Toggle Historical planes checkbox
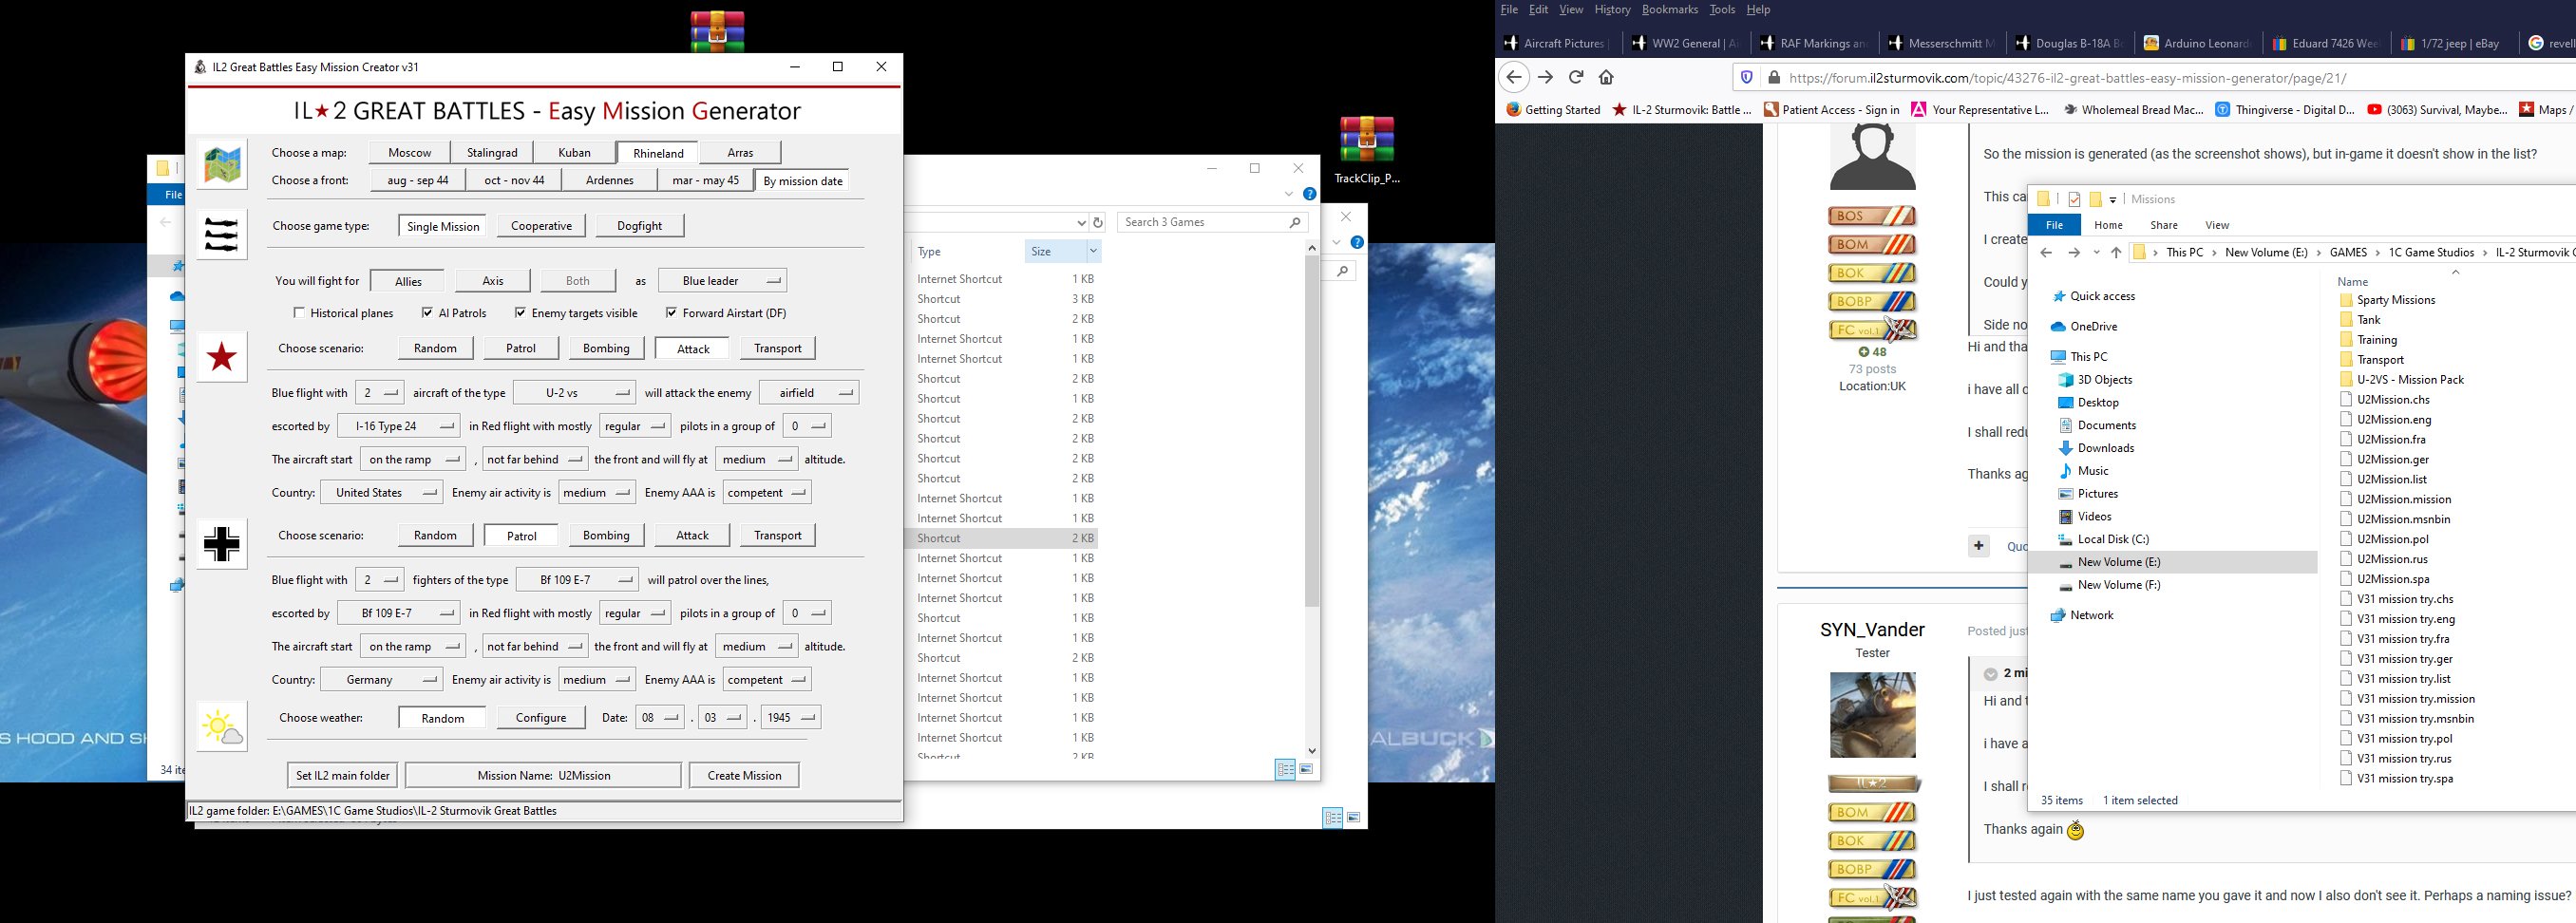 299,313
